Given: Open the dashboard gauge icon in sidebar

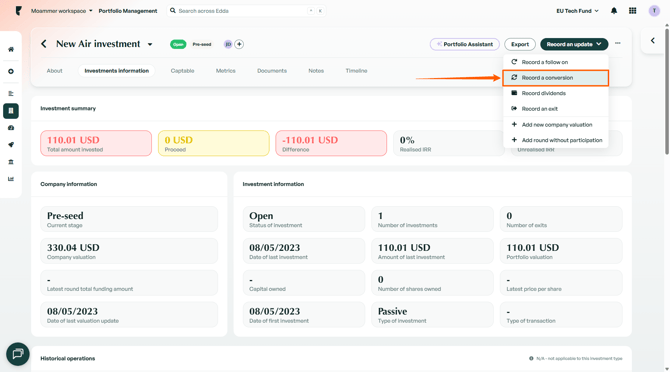Looking at the screenshot, I should click(11, 128).
